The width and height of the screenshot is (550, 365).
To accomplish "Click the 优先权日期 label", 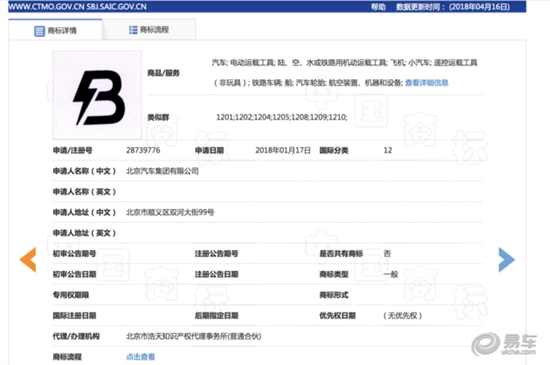I will pos(337,316).
